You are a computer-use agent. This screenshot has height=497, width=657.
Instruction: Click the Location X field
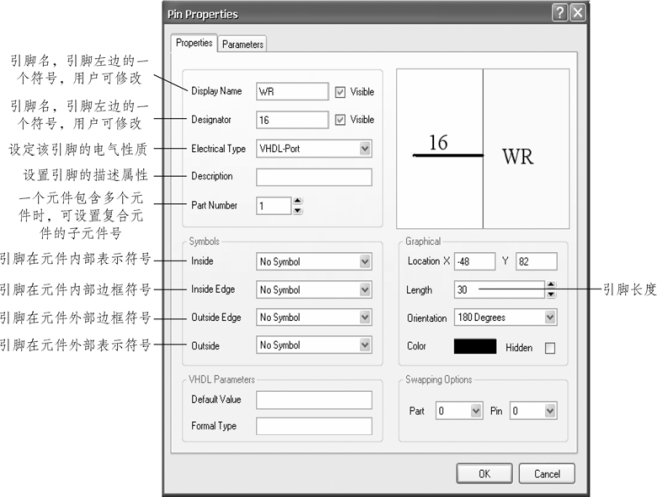tap(474, 261)
